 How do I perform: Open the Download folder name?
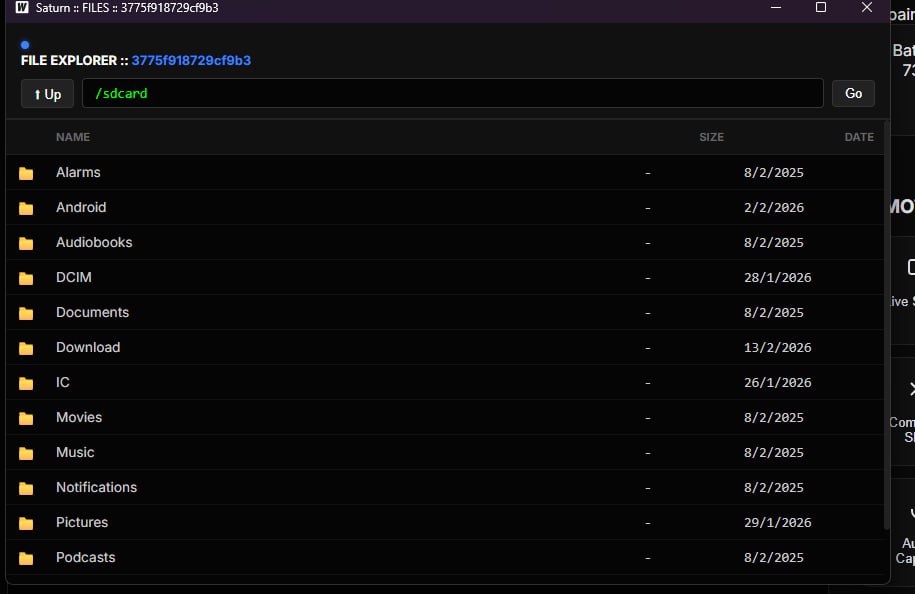88,347
